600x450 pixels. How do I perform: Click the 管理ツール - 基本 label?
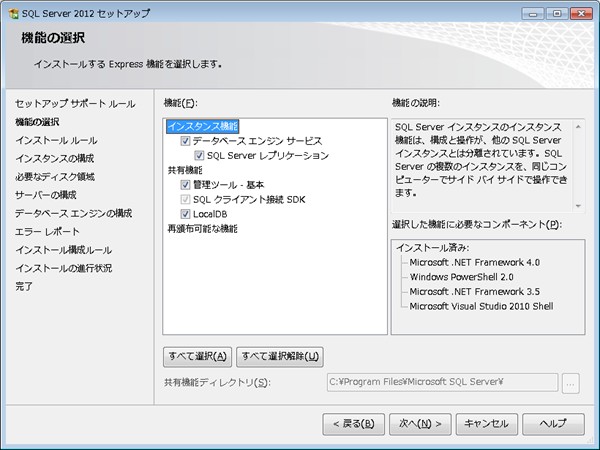coord(228,185)
